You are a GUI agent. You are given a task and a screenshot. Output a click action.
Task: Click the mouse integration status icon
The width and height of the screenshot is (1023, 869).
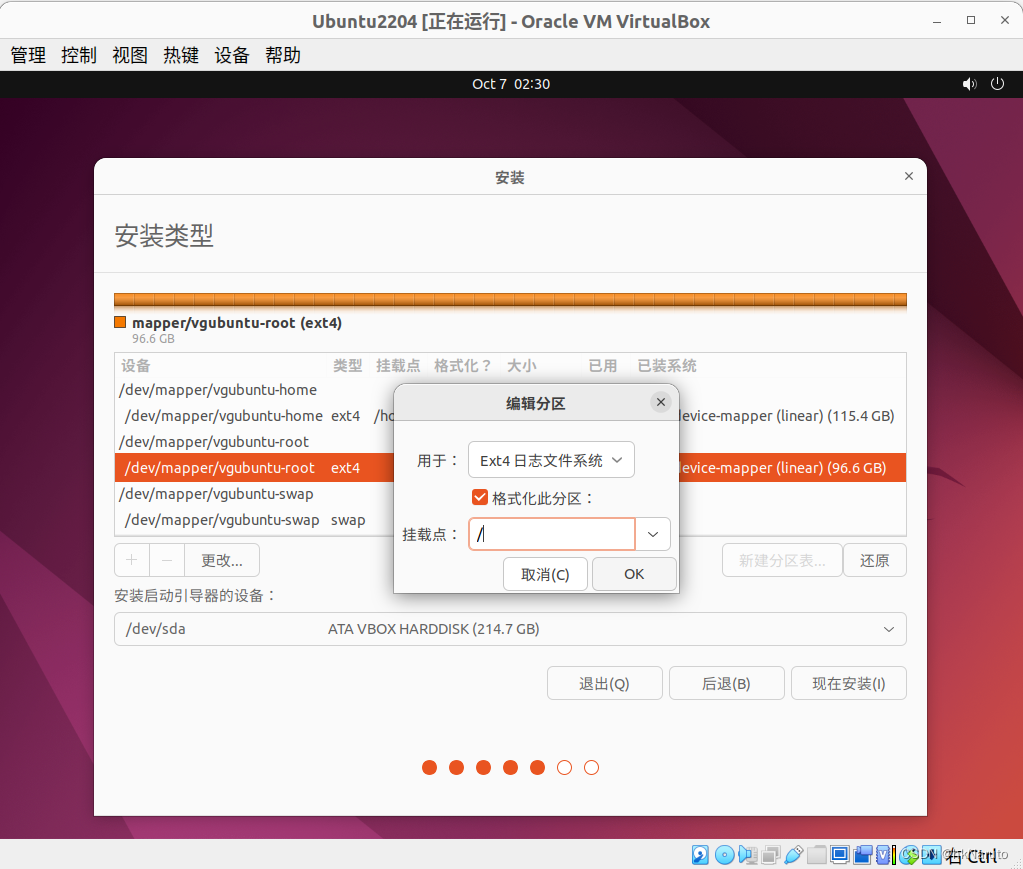[x=909, y=855]
